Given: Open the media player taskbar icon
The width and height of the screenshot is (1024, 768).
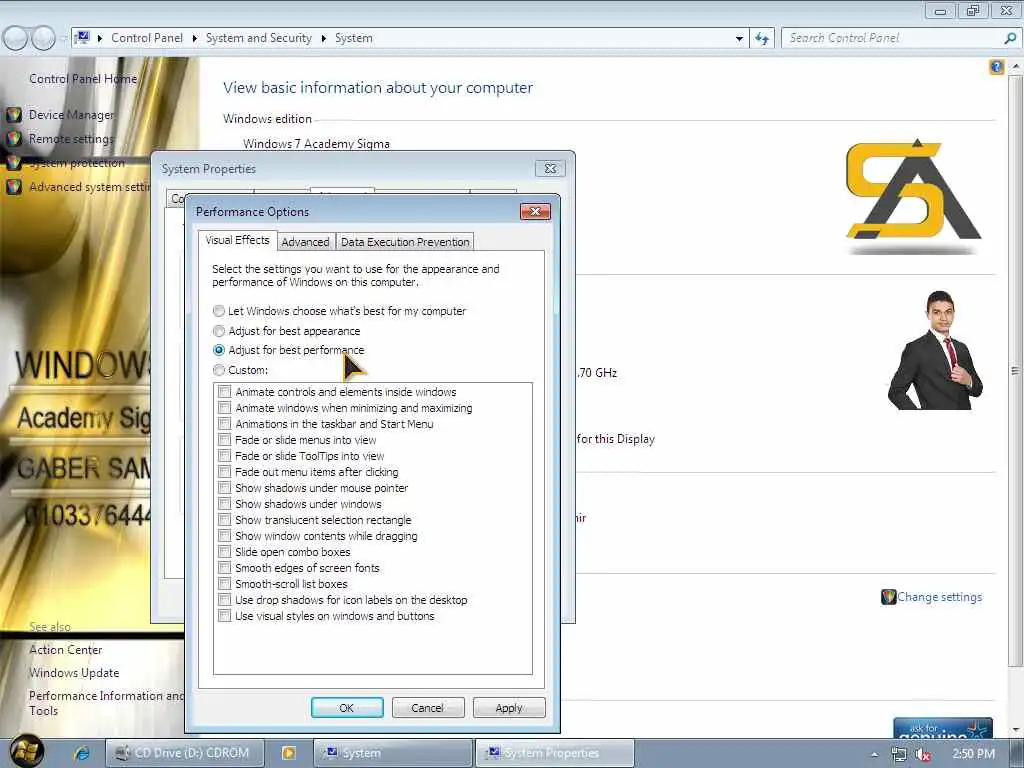Looking at the screenshot, I should click(289, 753).
